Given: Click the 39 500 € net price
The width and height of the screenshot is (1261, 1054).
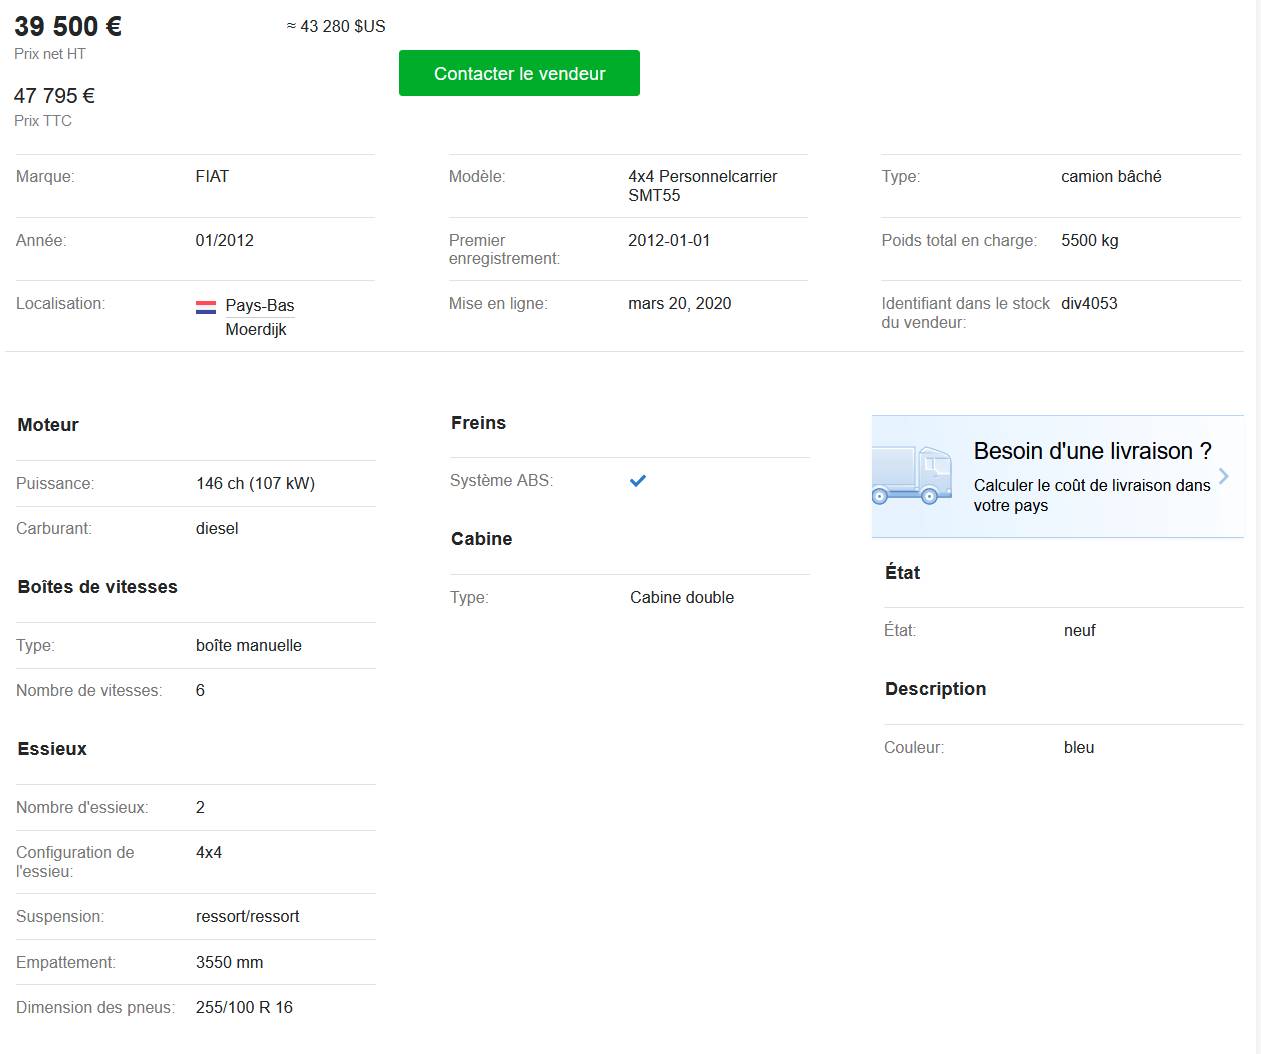Looking at the screenshot, I should (x=68, y=26).
